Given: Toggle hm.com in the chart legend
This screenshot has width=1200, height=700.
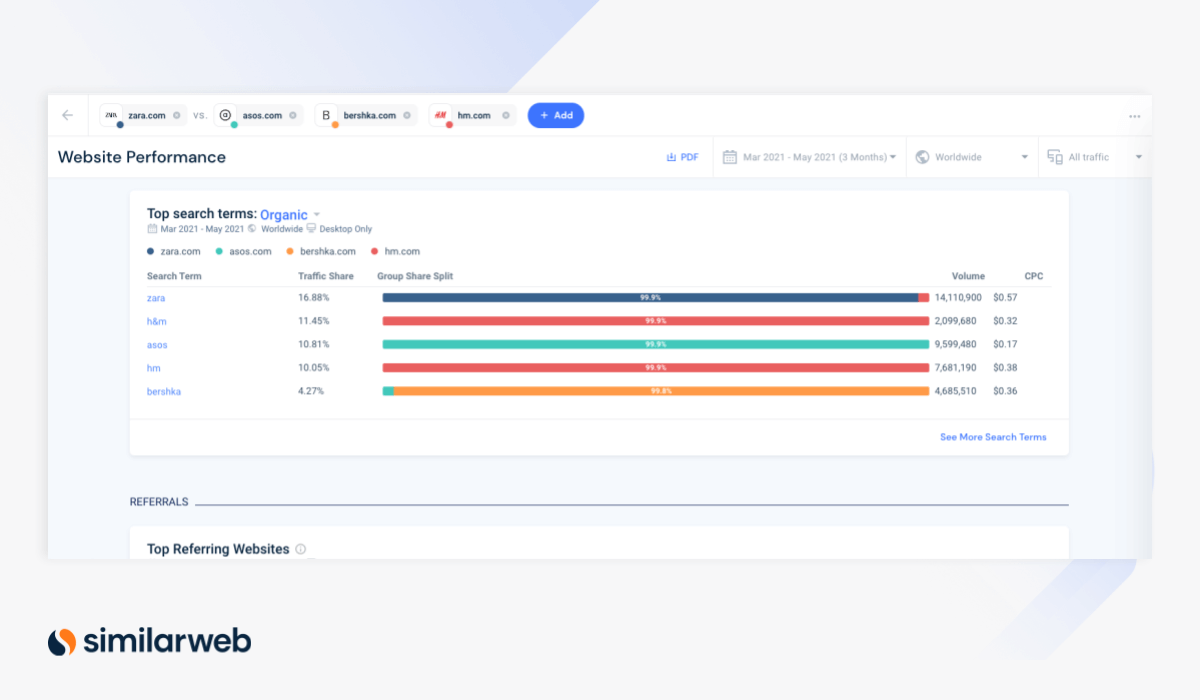Looking at the screenshot, I should (396, 251).
